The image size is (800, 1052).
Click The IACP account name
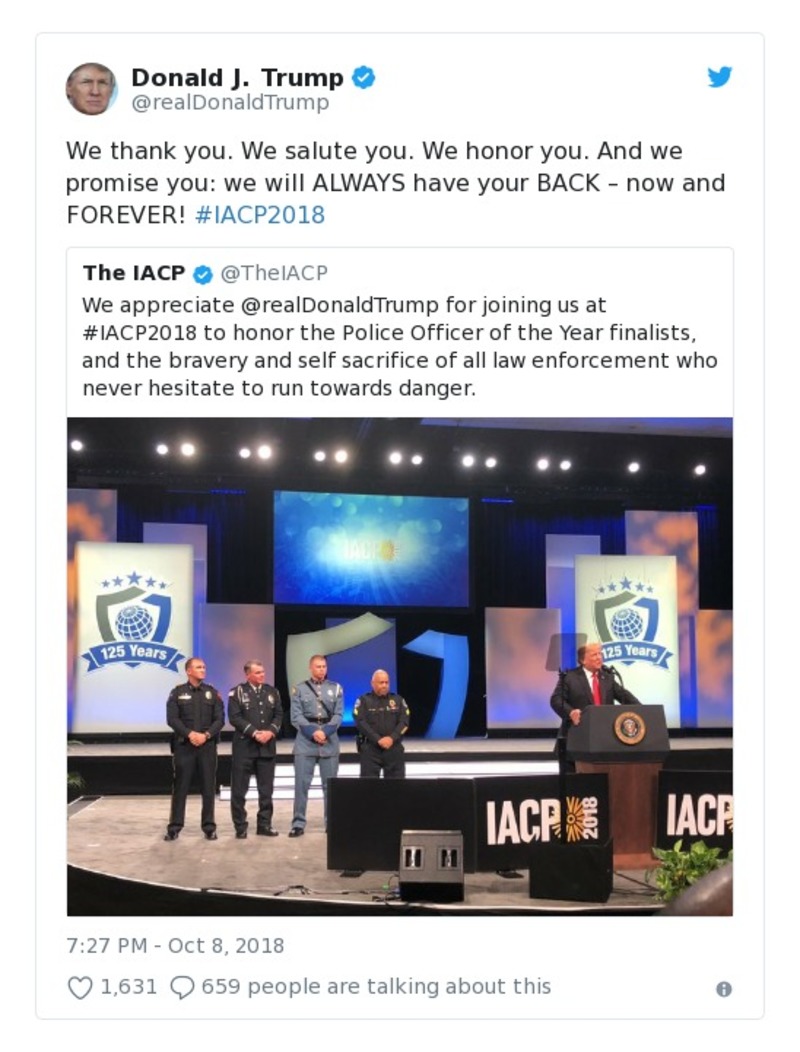pos(133,273)
